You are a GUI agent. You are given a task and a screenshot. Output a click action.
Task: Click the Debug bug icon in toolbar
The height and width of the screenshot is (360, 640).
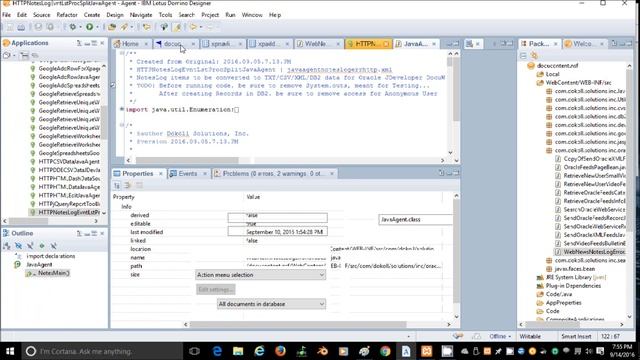click(72, 27)
